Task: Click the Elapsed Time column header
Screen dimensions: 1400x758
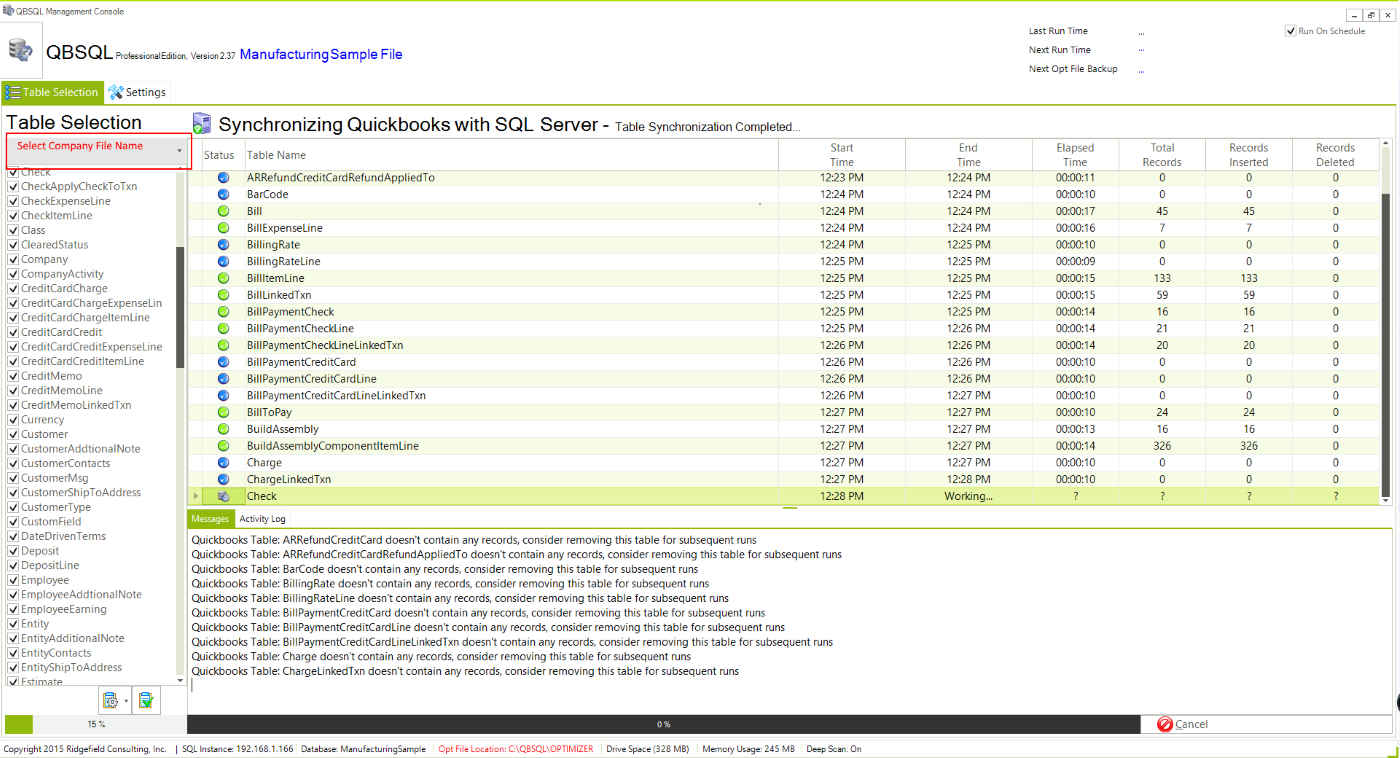Action: coord(1075,155)
